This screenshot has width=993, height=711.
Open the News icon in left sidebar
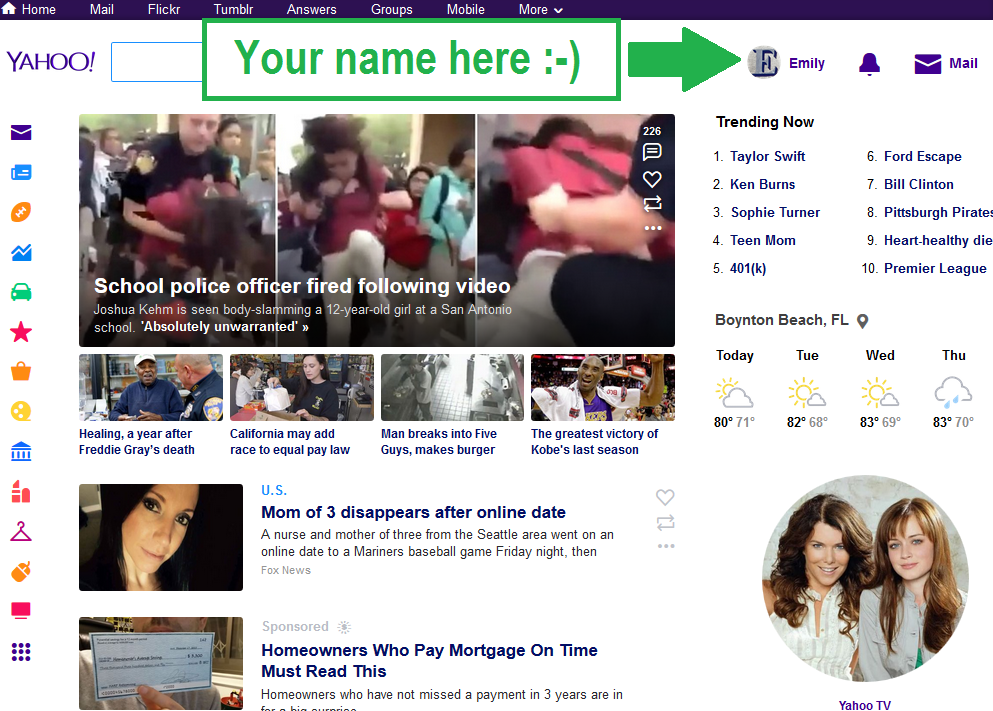[x=21, y=172]
